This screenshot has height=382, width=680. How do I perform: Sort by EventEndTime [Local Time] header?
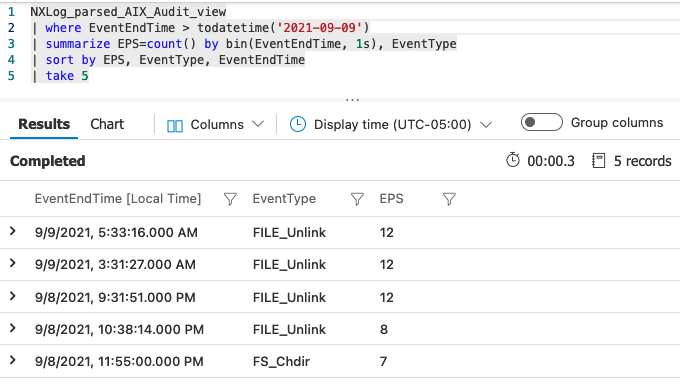pyautogui.click(x=118, y=199)
